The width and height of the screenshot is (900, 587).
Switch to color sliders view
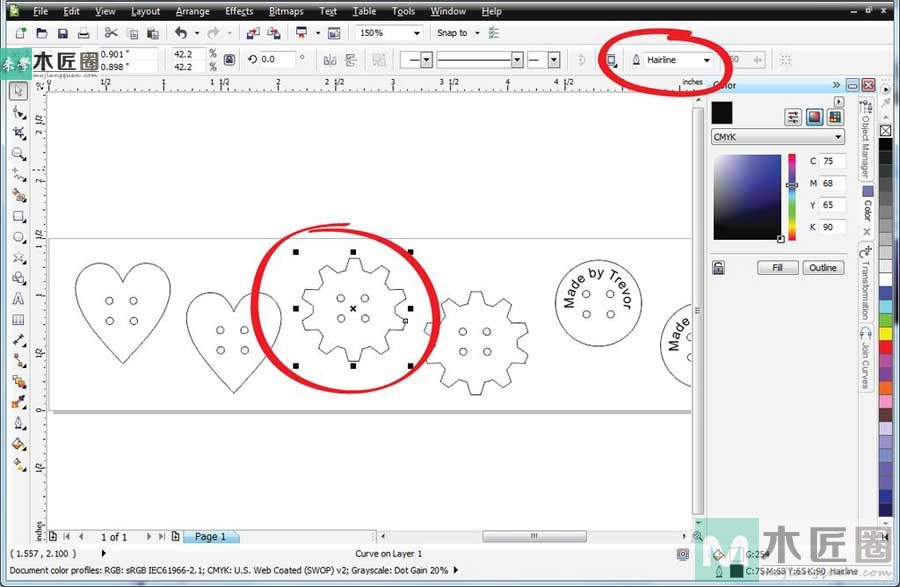[793, 116]
